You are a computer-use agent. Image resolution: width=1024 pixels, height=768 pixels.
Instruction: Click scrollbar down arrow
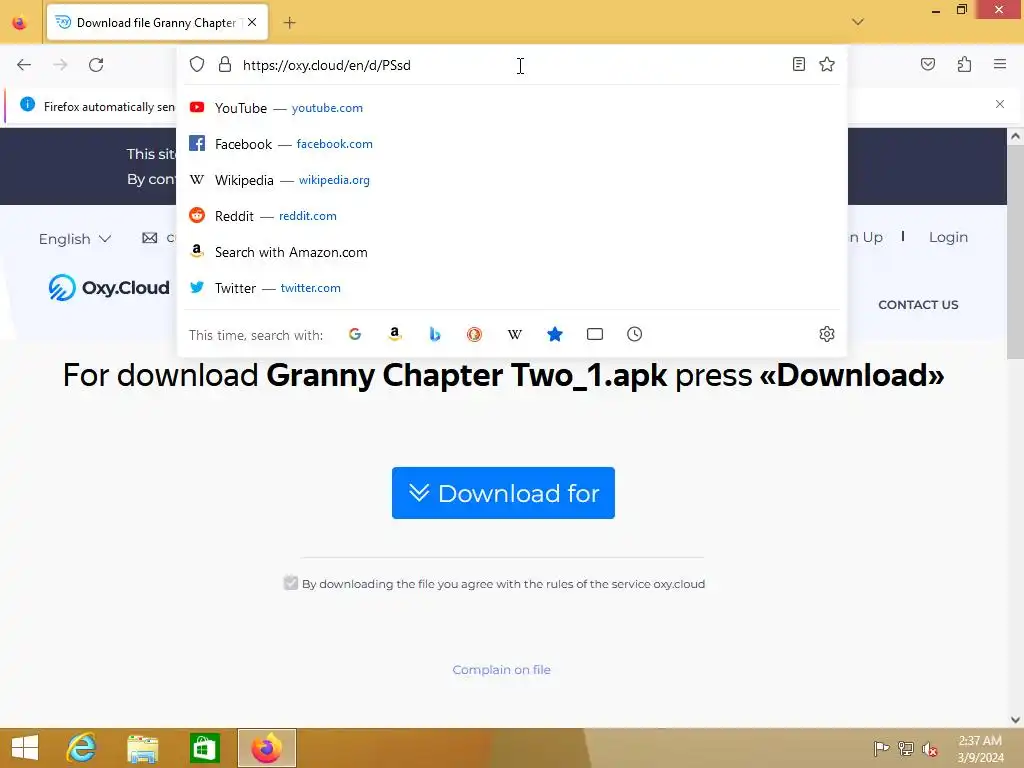point(1015,719)
